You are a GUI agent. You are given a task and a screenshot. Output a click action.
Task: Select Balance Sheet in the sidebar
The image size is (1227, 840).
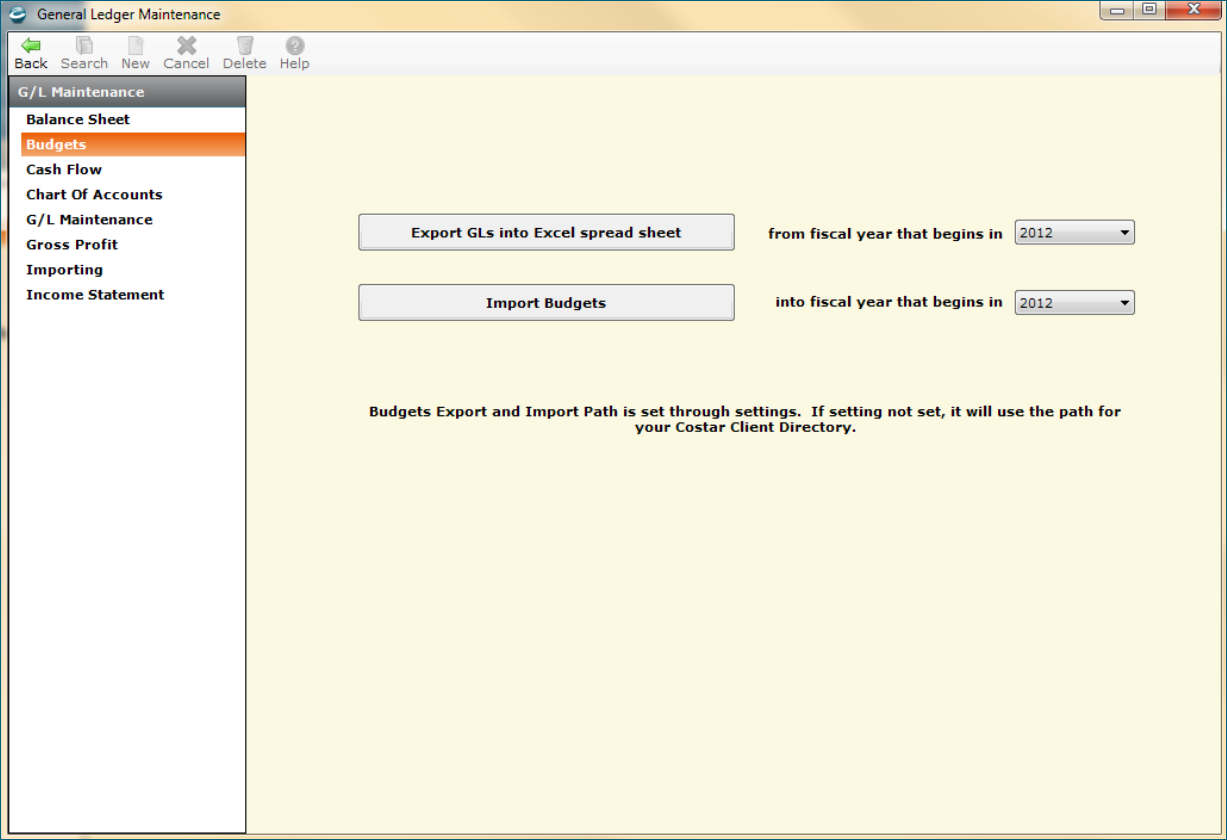tap(133, 119)
